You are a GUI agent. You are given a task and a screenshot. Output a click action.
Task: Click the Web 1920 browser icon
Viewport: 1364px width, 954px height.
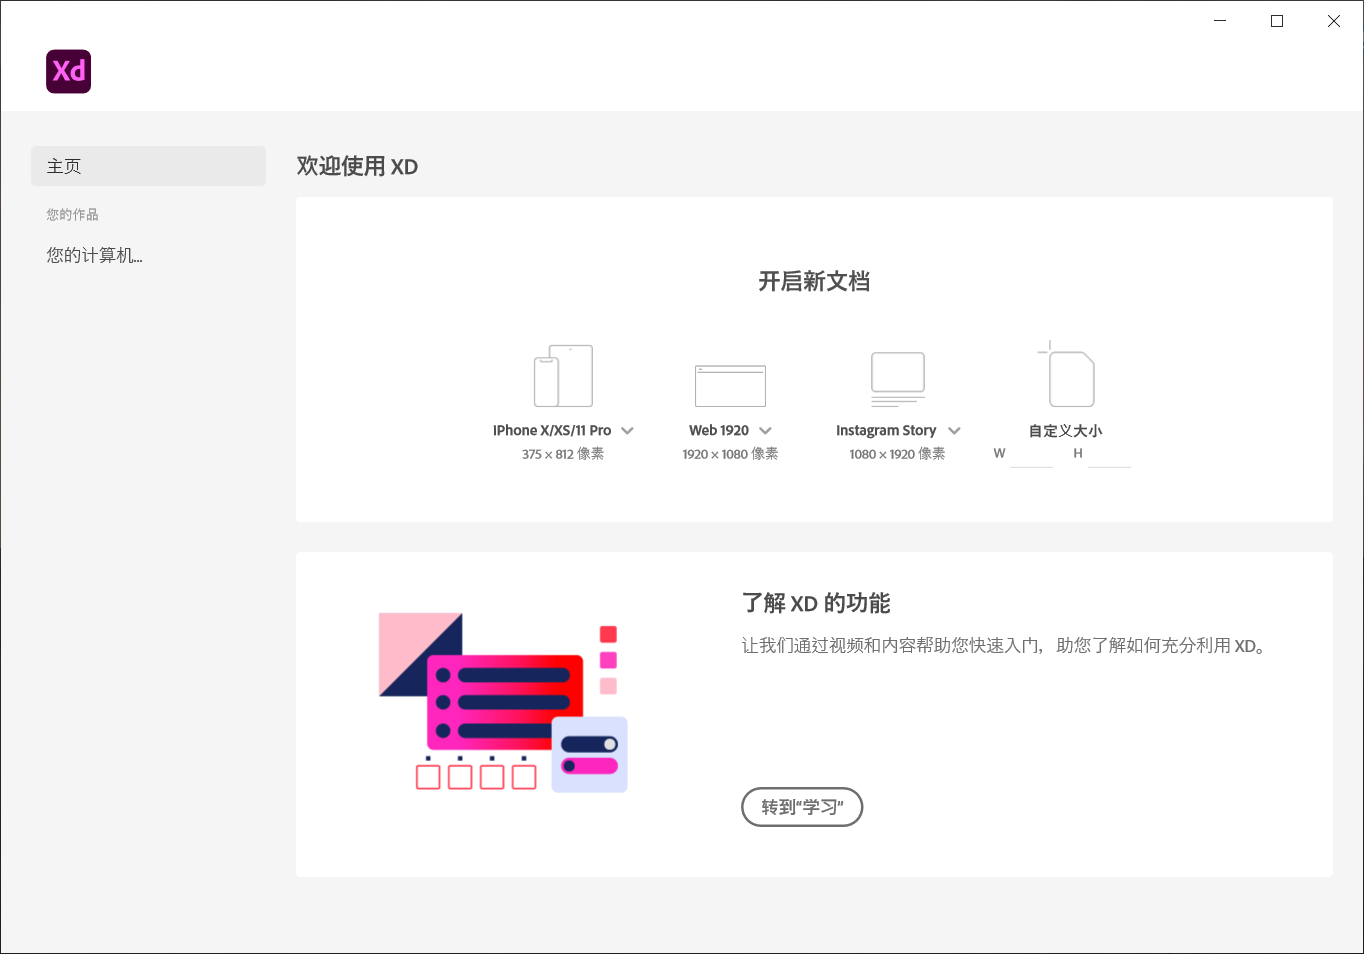coord(730,384)
